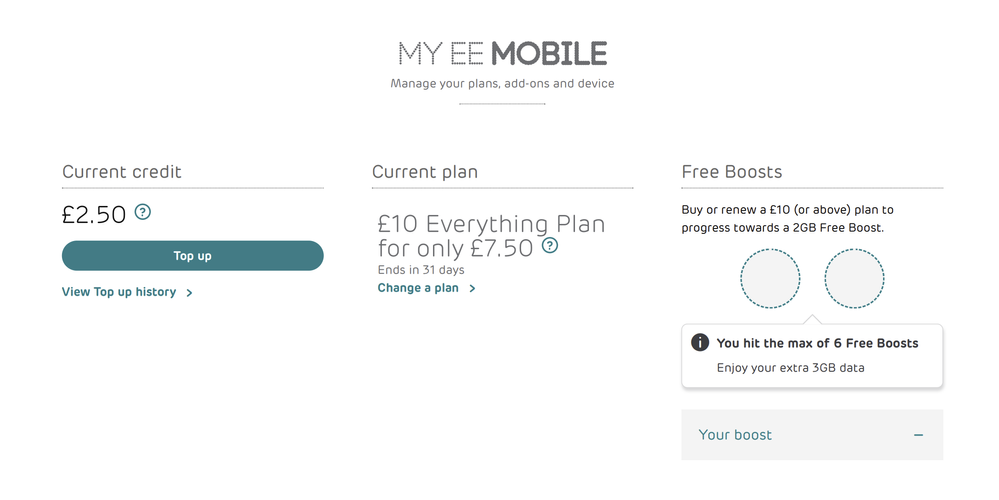Image resolution: width=999 pixels, height=500 pixels.
Task: Click the chevron arrow after Change a plan
Action: click(x=472, y=289)
